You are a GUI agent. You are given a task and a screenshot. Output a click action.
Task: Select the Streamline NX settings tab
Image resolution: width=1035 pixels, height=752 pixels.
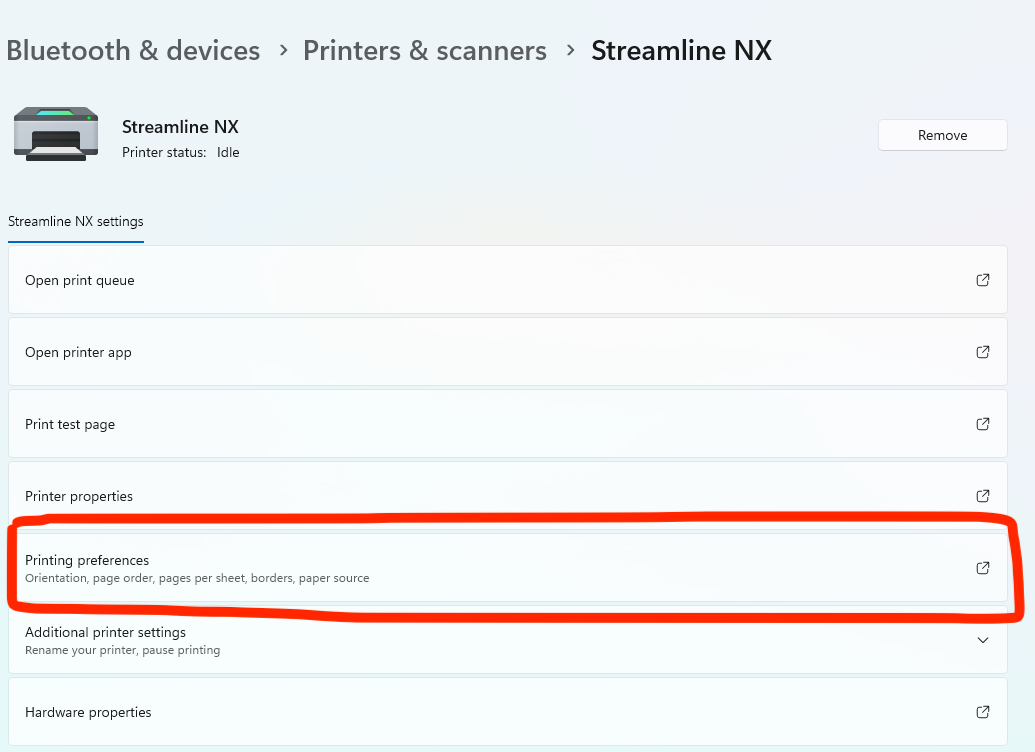coord(76,222)
